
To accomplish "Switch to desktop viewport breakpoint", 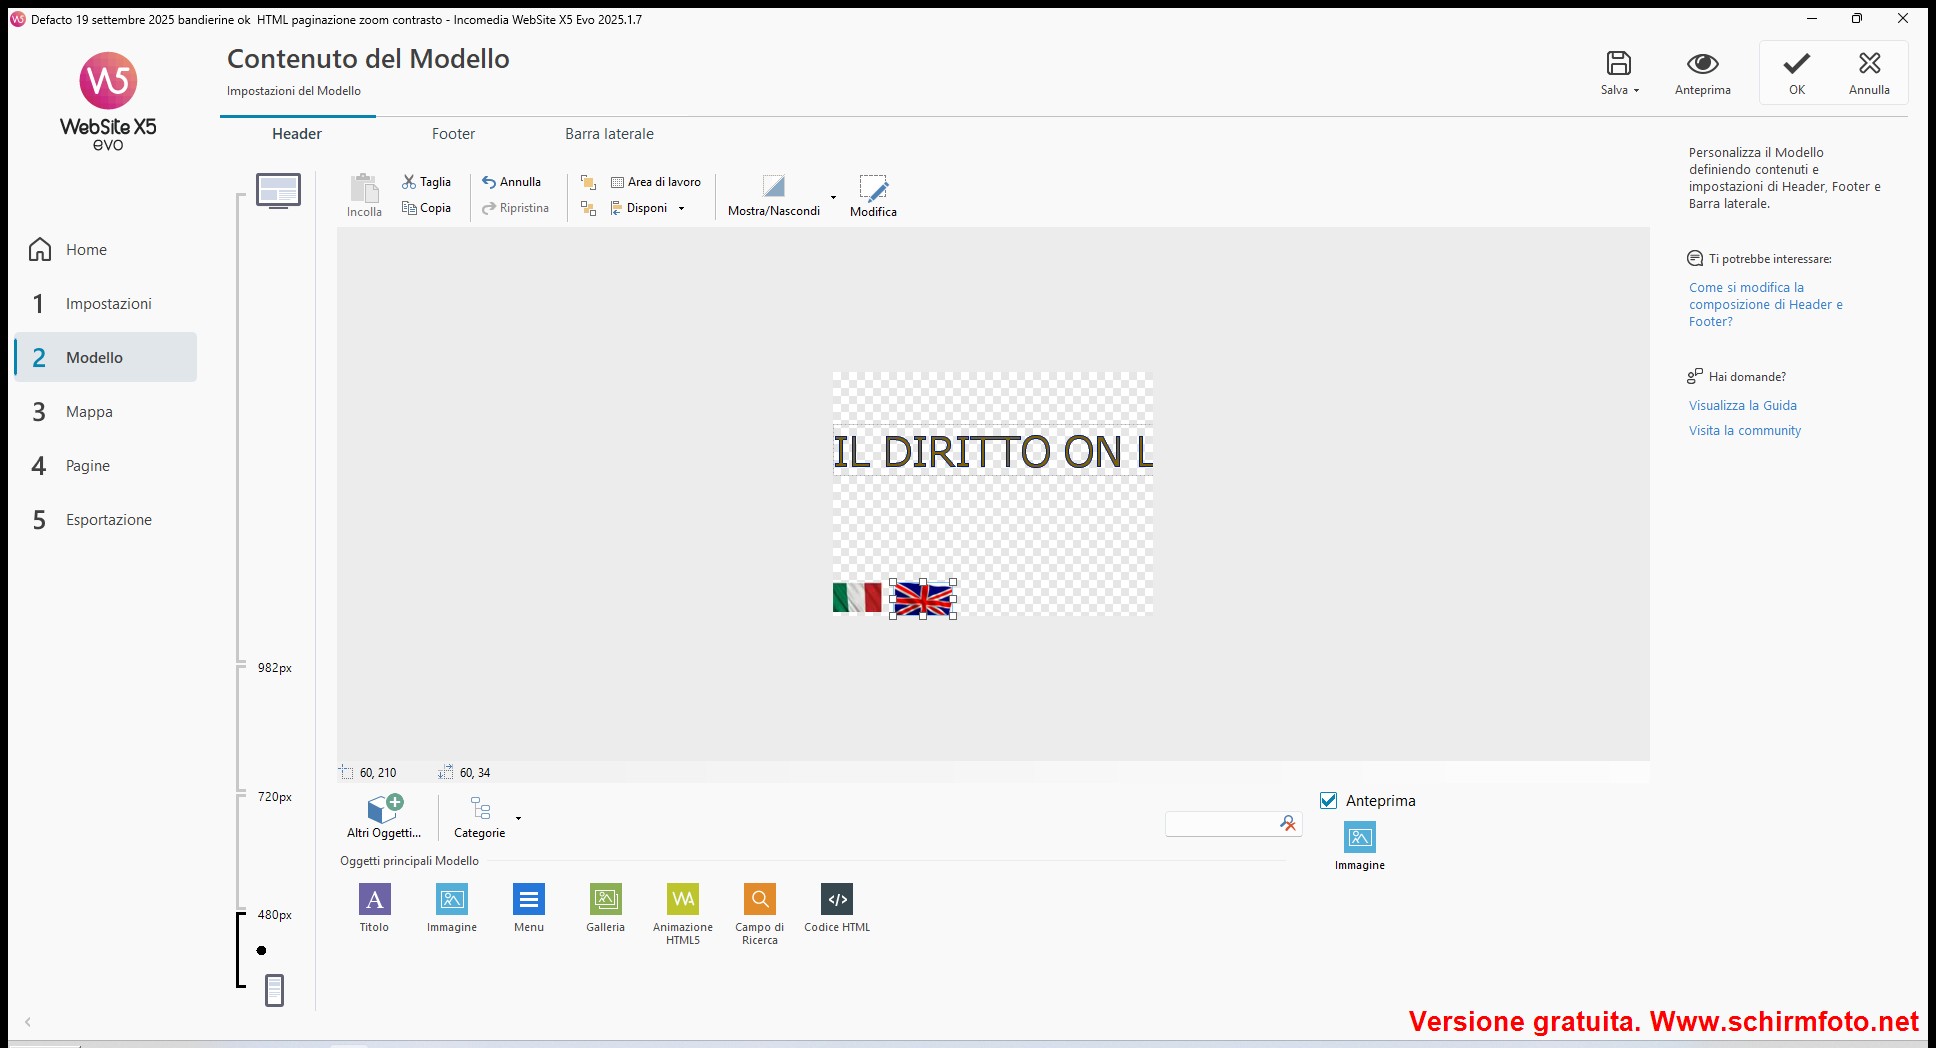I will tap(278, 190).
